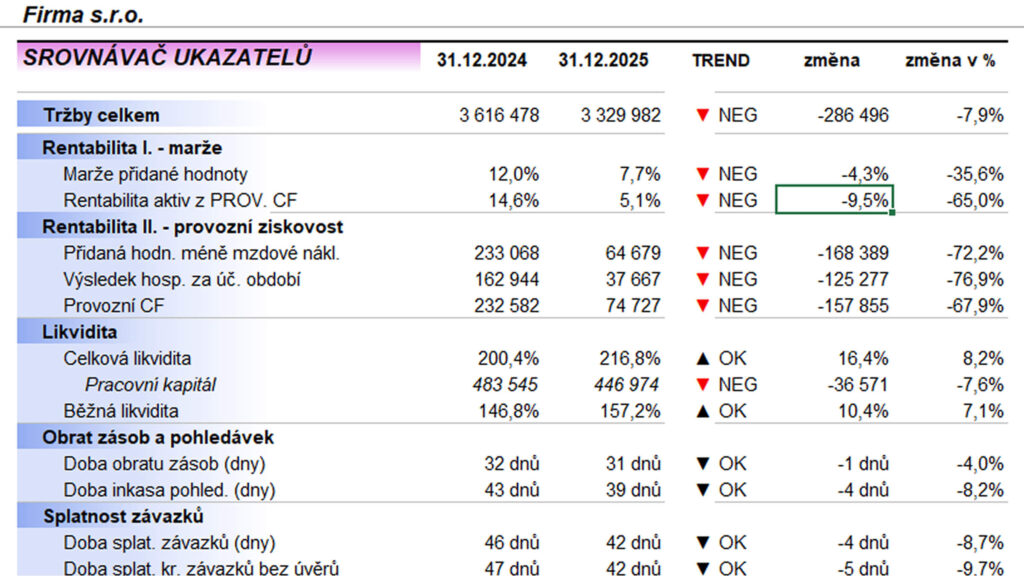Select the Tržby celkem value 3 616 478
Viewport: 1024px width, 576px height.
[x=499, y=115]
